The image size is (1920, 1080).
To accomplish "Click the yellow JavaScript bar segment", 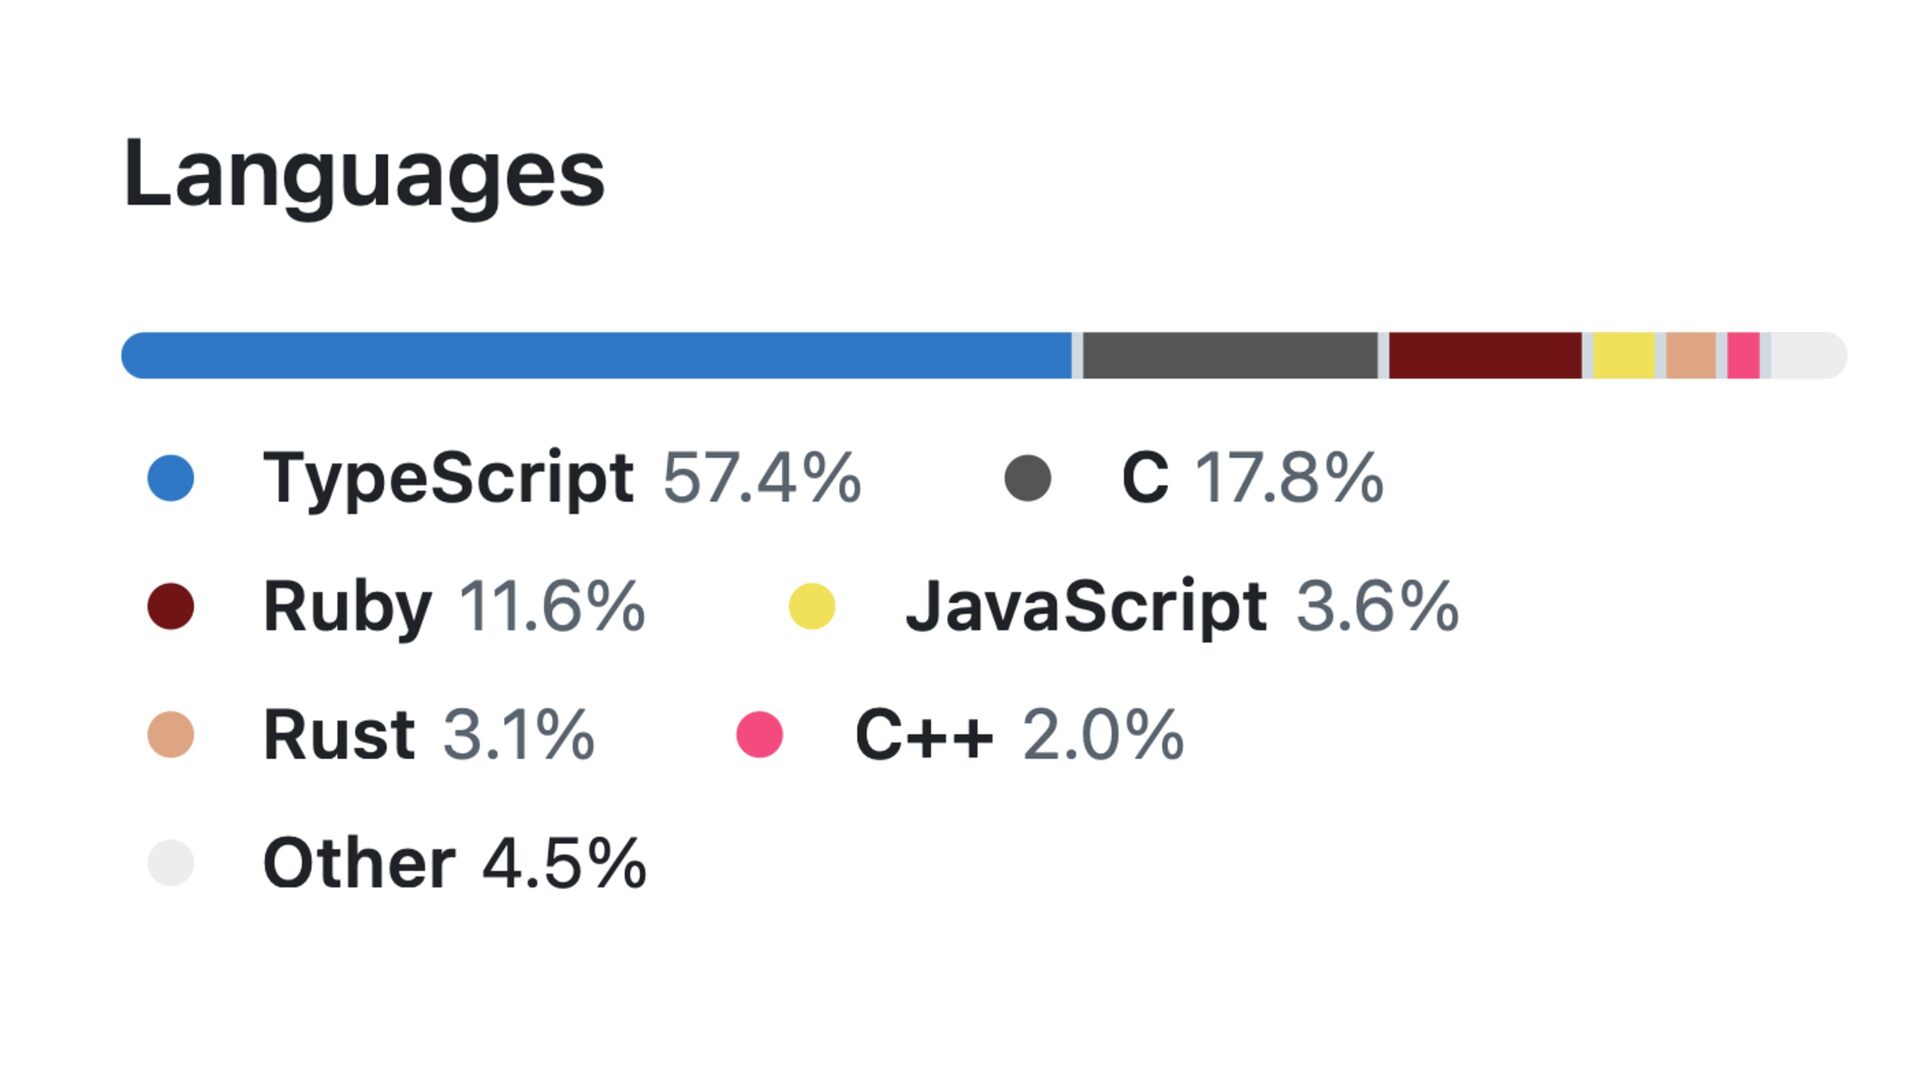I will click(1624, 356).
